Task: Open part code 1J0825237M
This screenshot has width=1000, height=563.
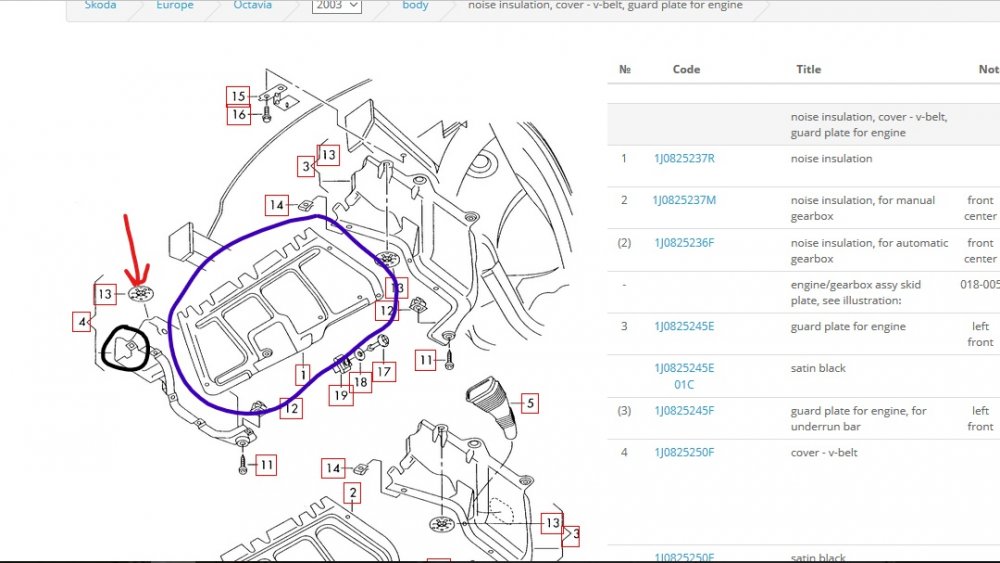Action: click(x=684, y=200)
